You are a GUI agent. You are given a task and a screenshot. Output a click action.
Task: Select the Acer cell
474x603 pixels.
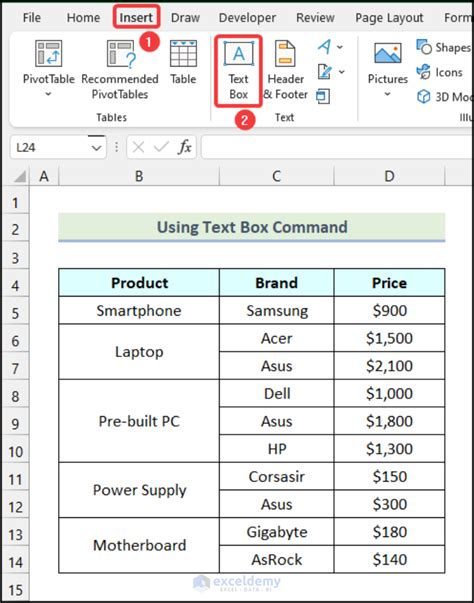coord(277,338)
